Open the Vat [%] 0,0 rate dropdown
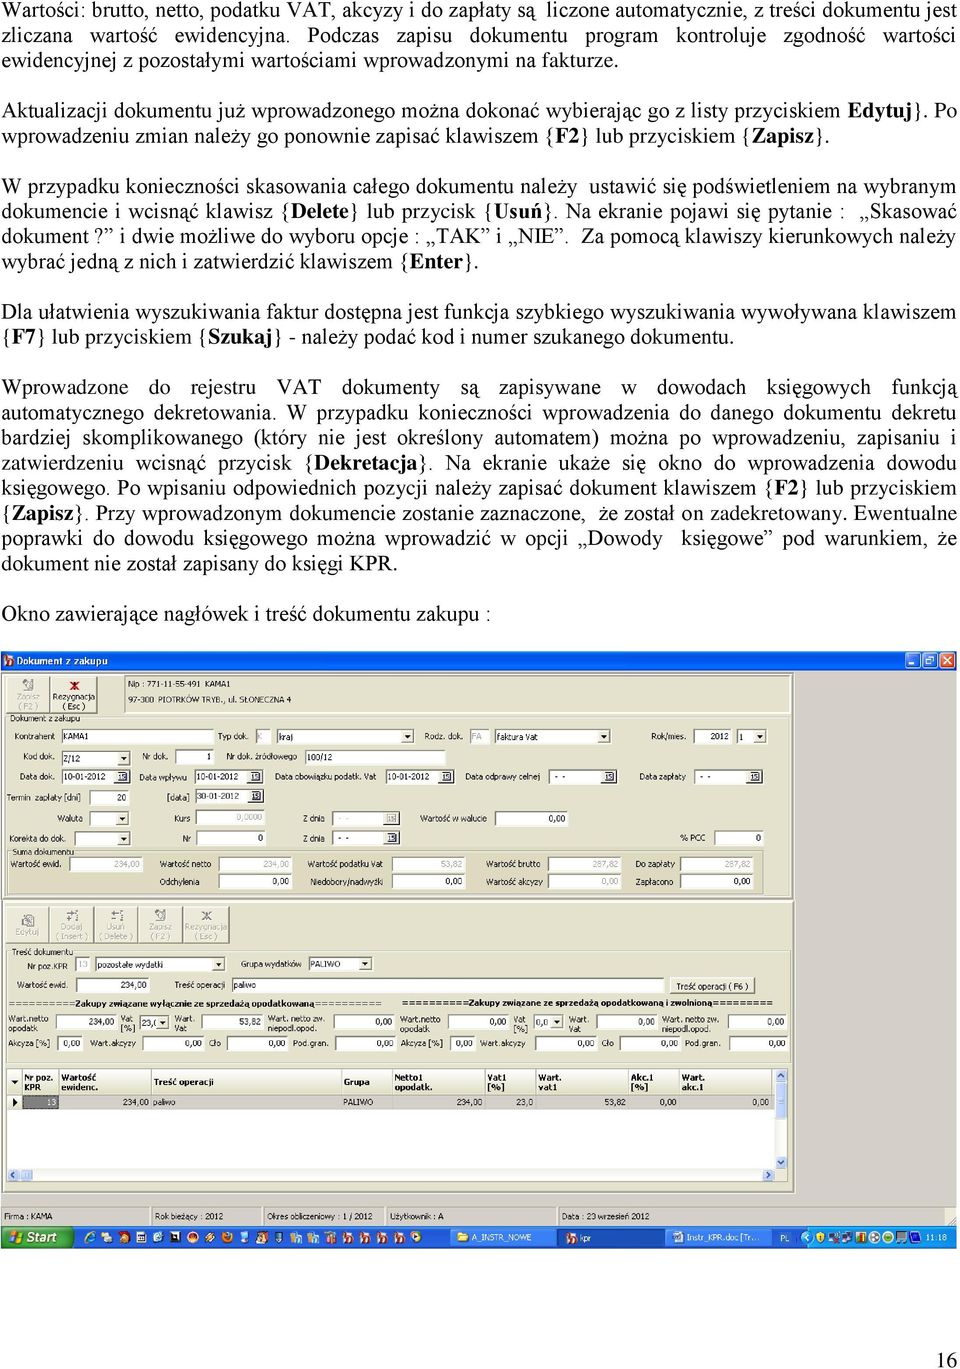 click(x=557, y=1022)
